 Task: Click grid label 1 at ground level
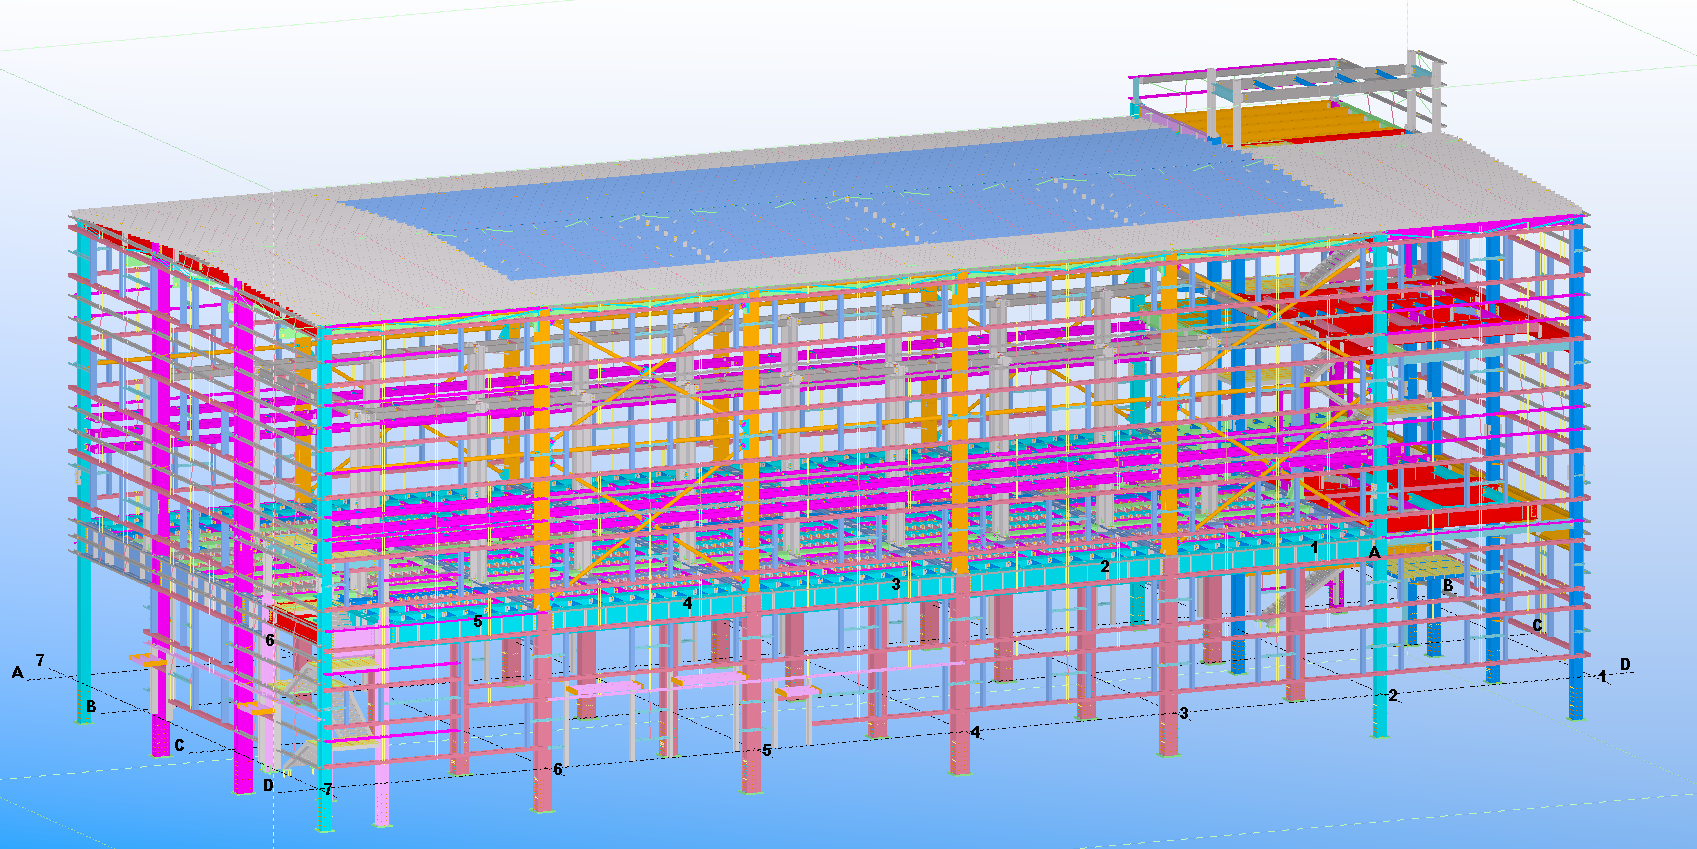(1602, 676)
